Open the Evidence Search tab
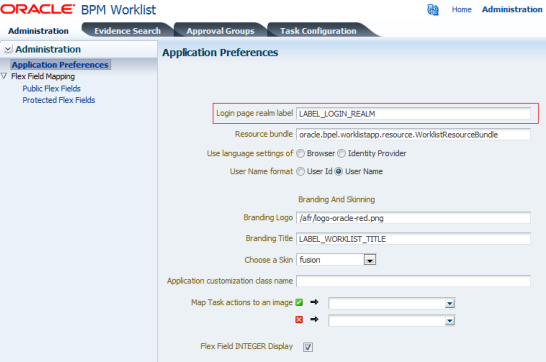The height and width of the screenshot is (362, 546). tap(127, 31)
